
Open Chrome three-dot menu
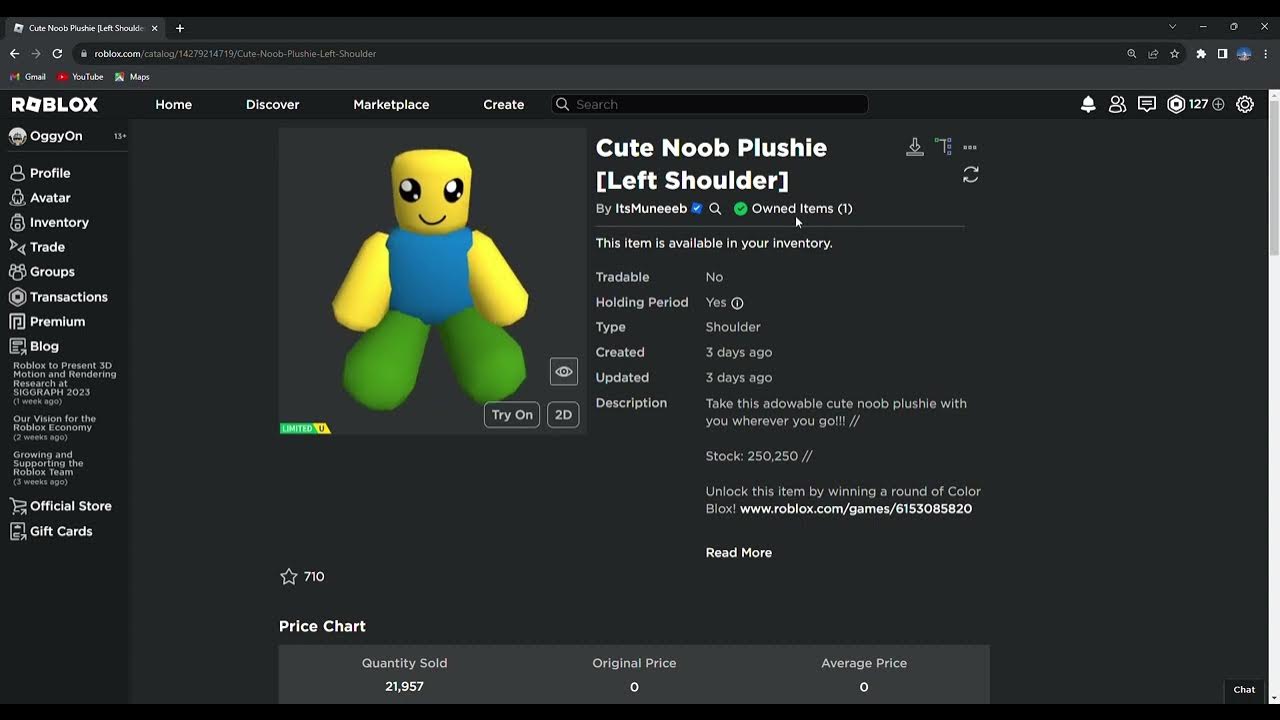pyautogui.click(x=1266, y=54)
